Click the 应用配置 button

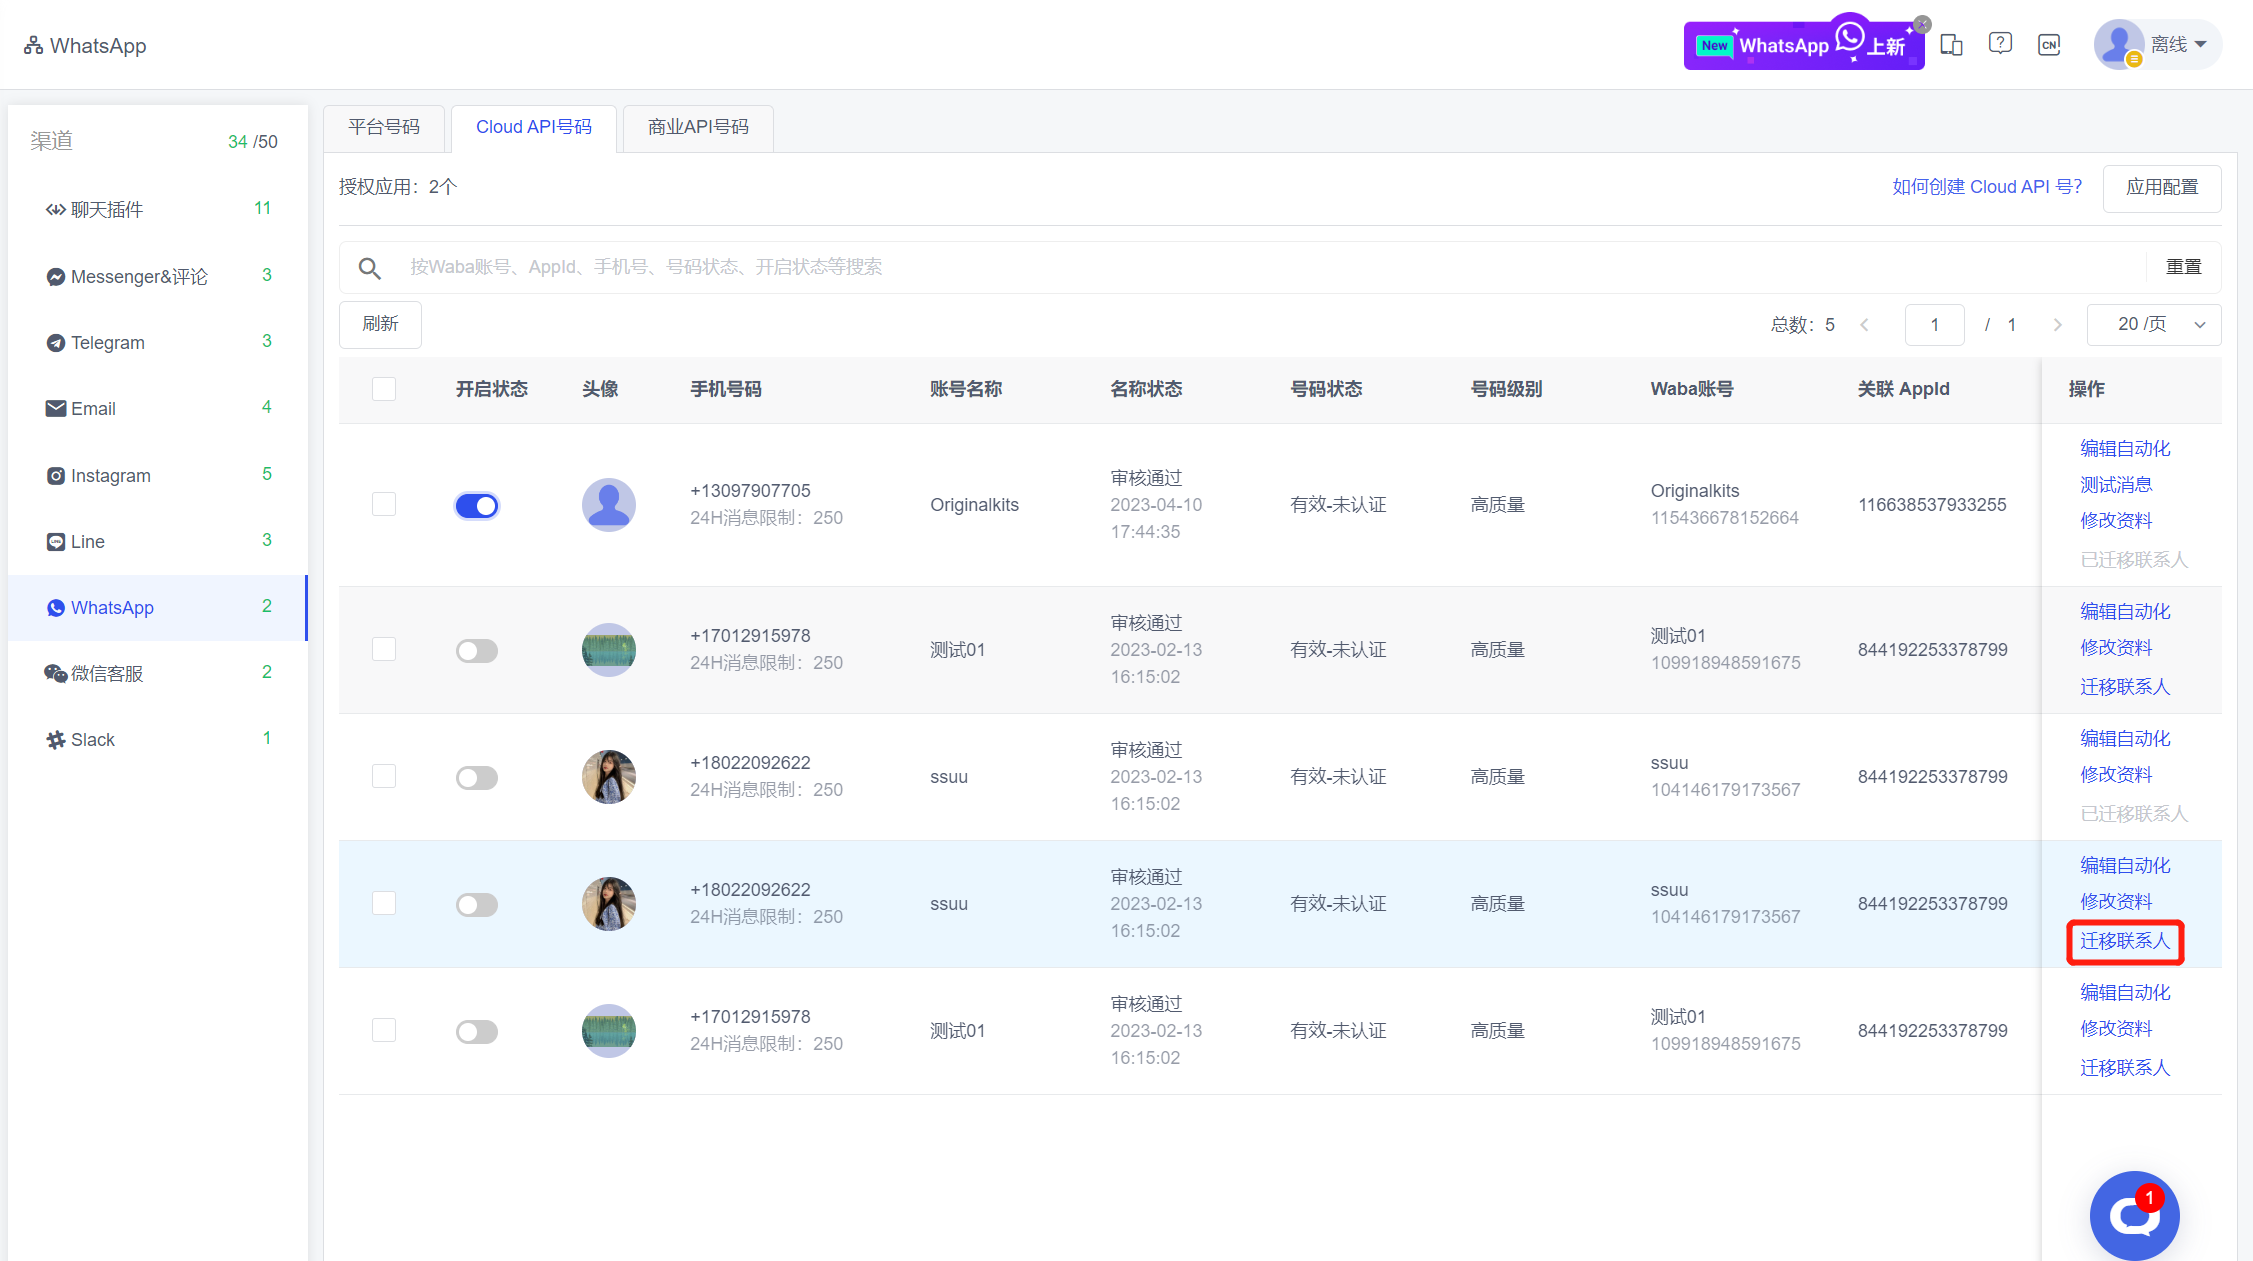pyautogui.click(x=2161, y=188)
